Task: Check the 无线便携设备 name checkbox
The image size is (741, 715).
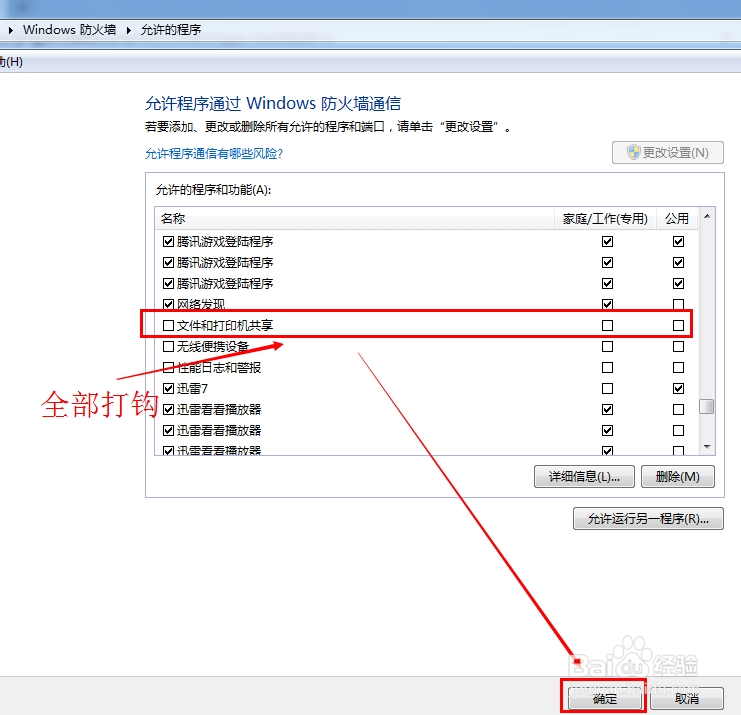Action: point(168,346)
